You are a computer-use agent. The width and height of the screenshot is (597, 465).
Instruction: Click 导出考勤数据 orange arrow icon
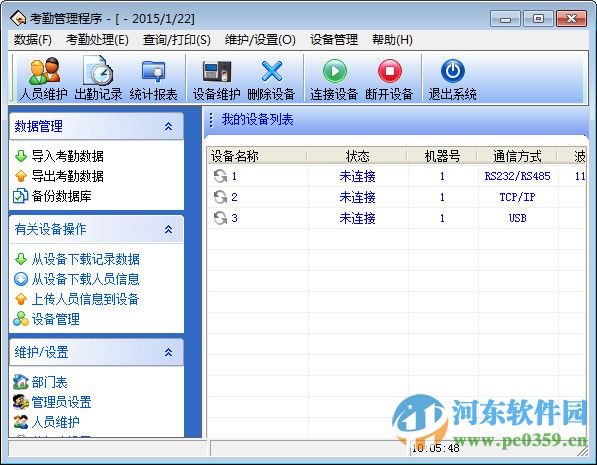21,176
